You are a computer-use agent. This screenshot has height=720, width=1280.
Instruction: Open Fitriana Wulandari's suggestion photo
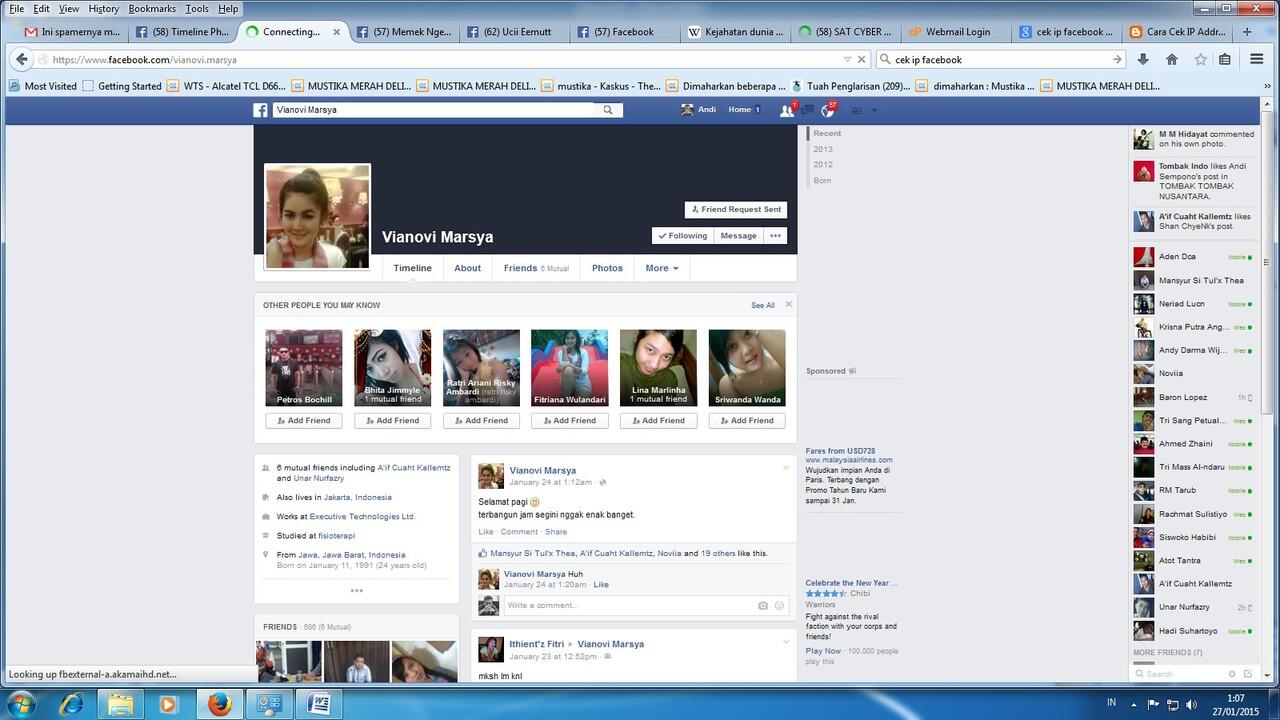(x=569, y=368)
